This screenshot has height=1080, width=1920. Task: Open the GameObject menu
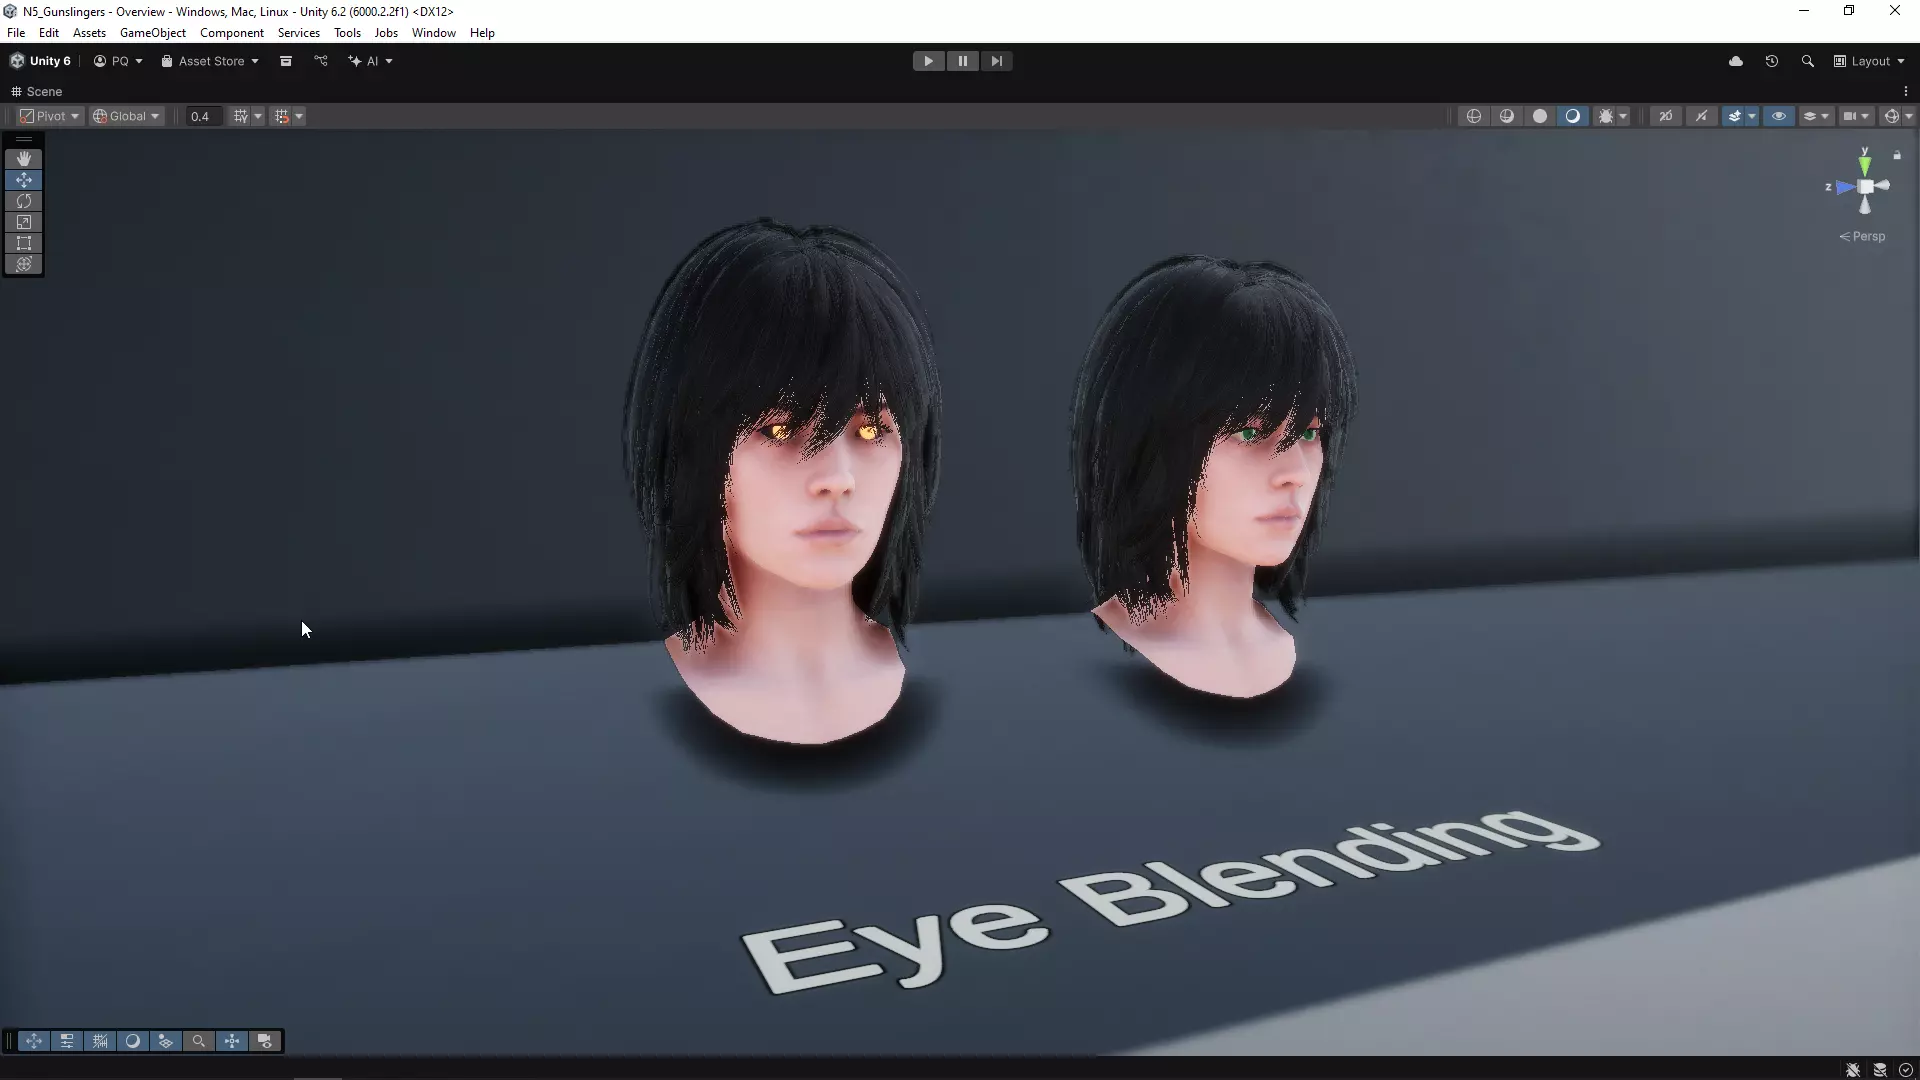click(152, 33)
